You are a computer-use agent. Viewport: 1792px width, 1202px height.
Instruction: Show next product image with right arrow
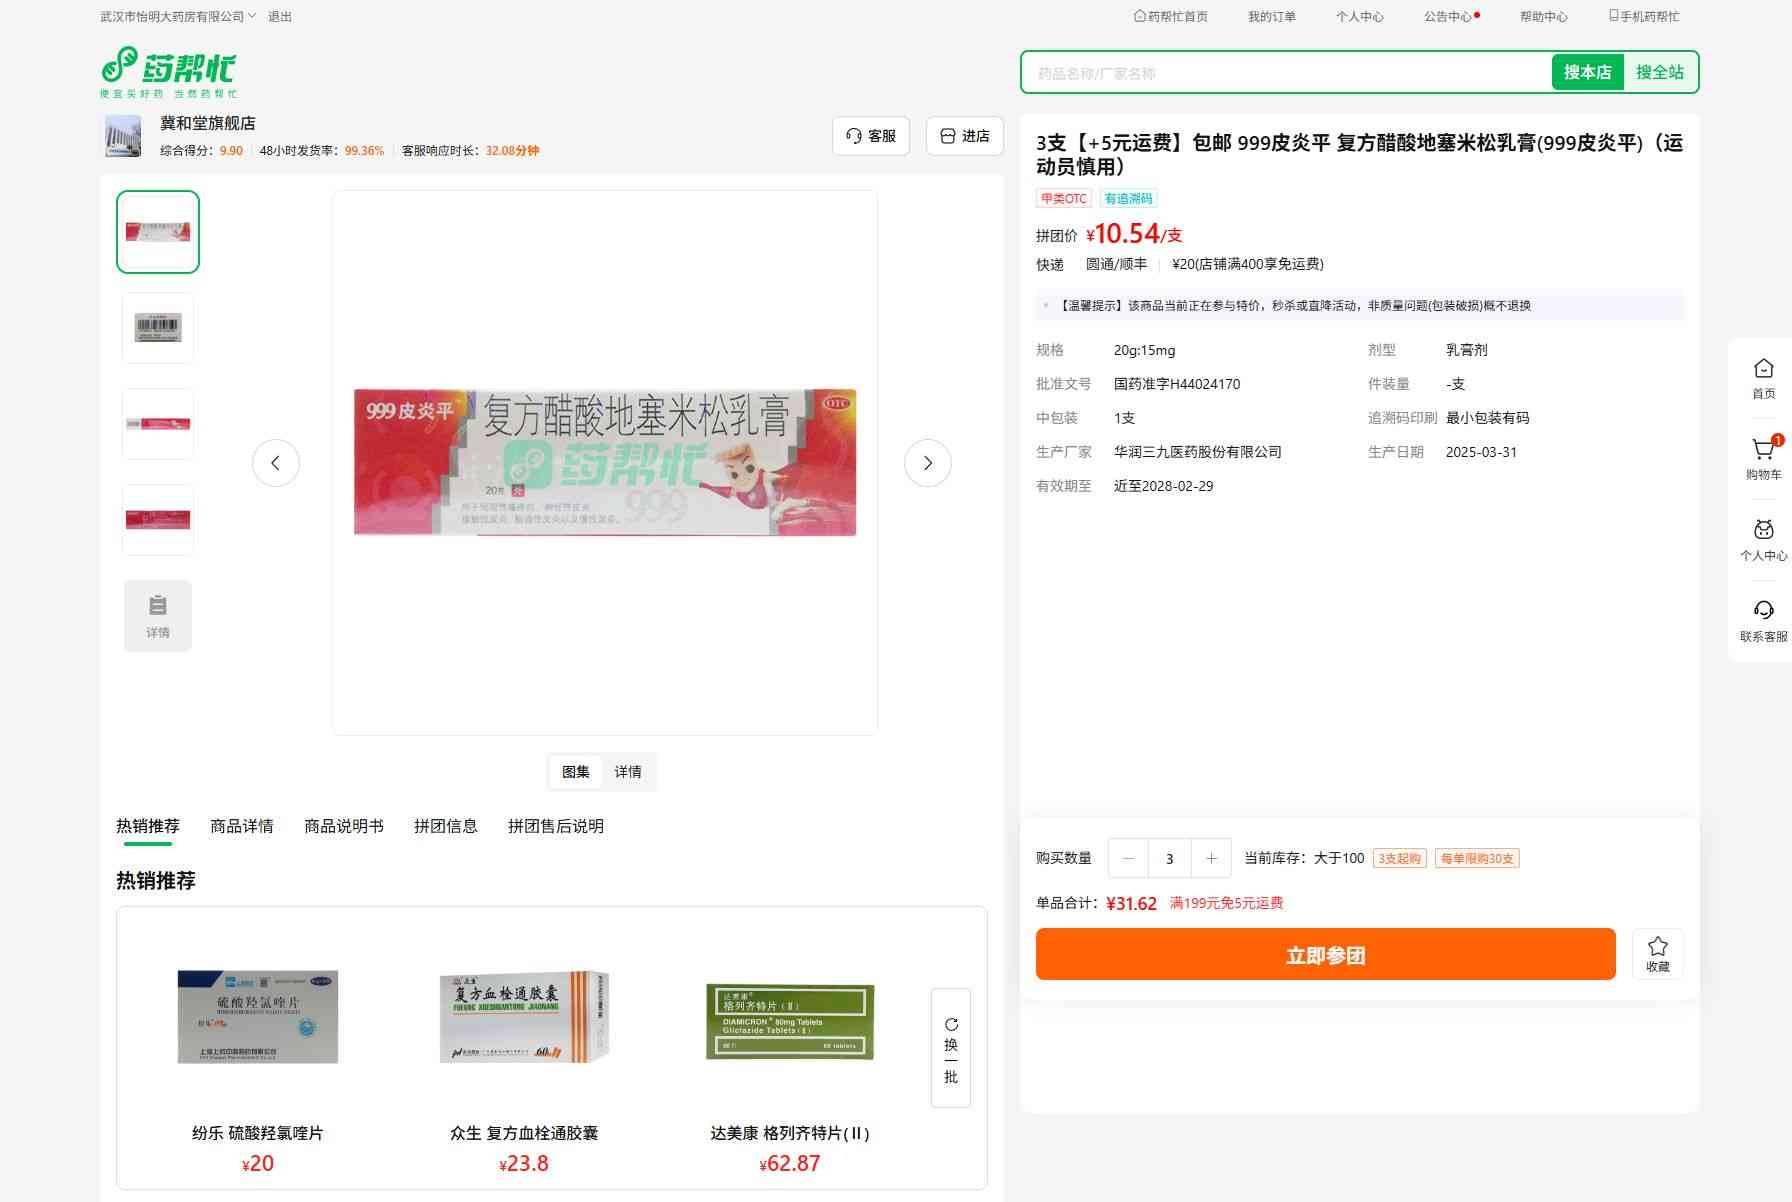927,463
